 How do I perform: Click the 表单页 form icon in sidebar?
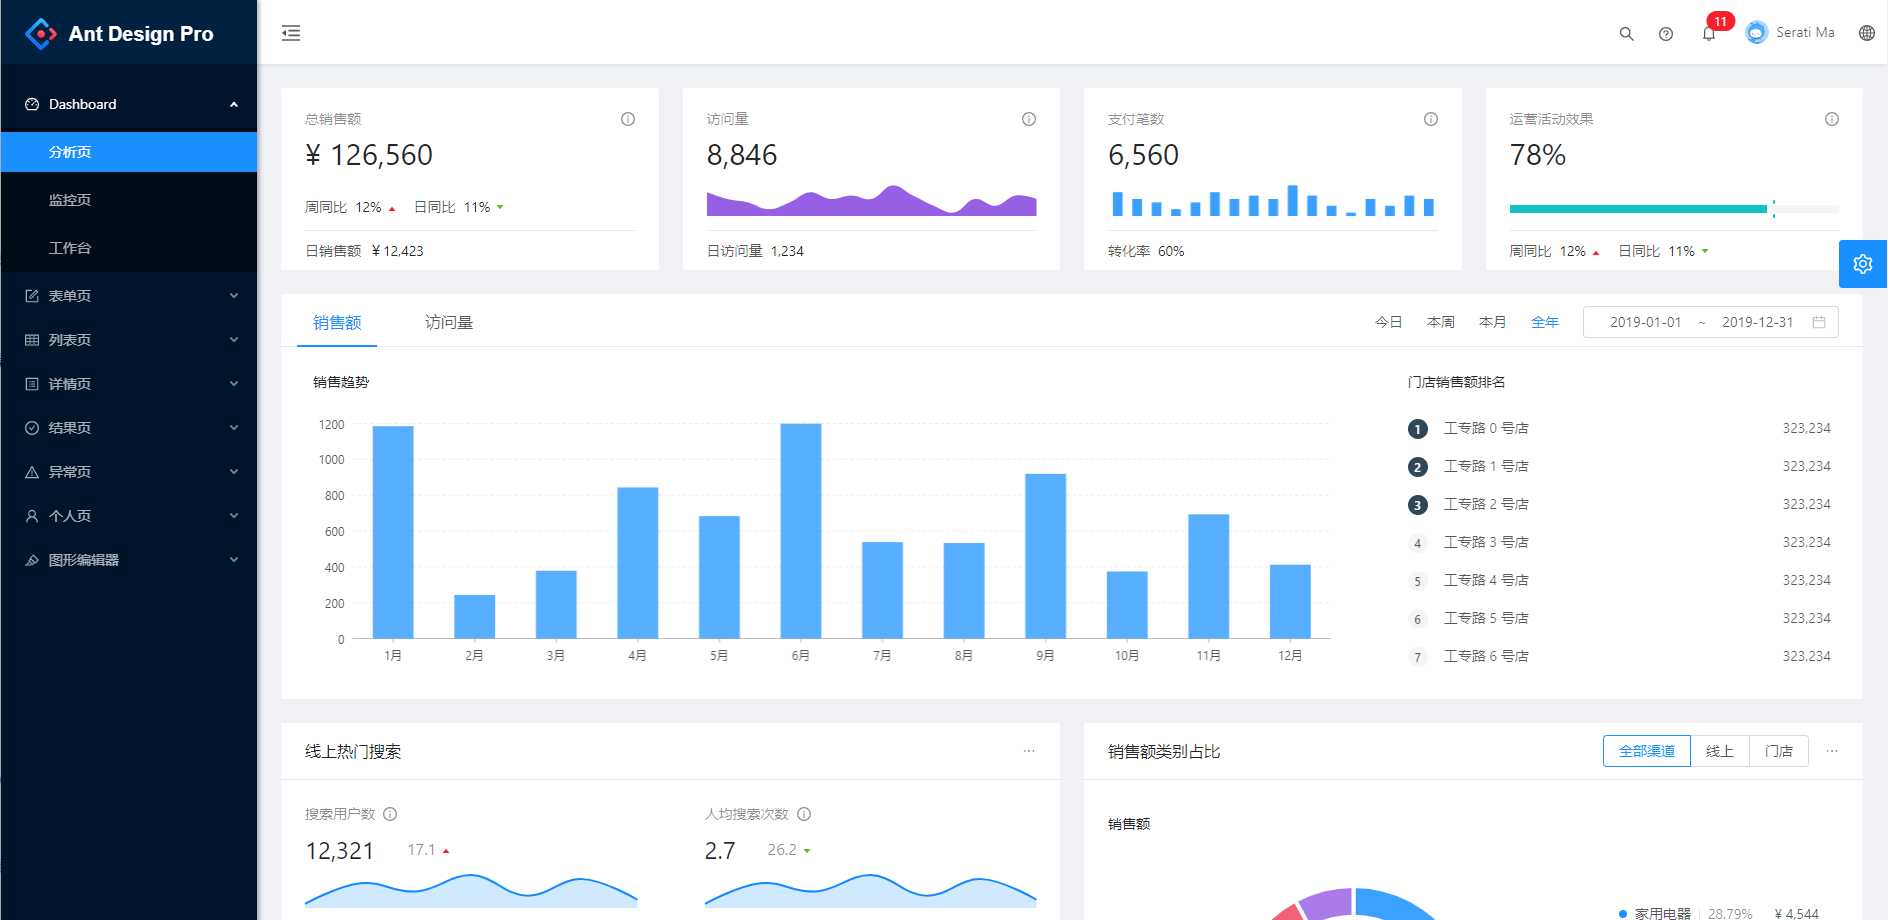pyautogui.click(x=32, y=296)
